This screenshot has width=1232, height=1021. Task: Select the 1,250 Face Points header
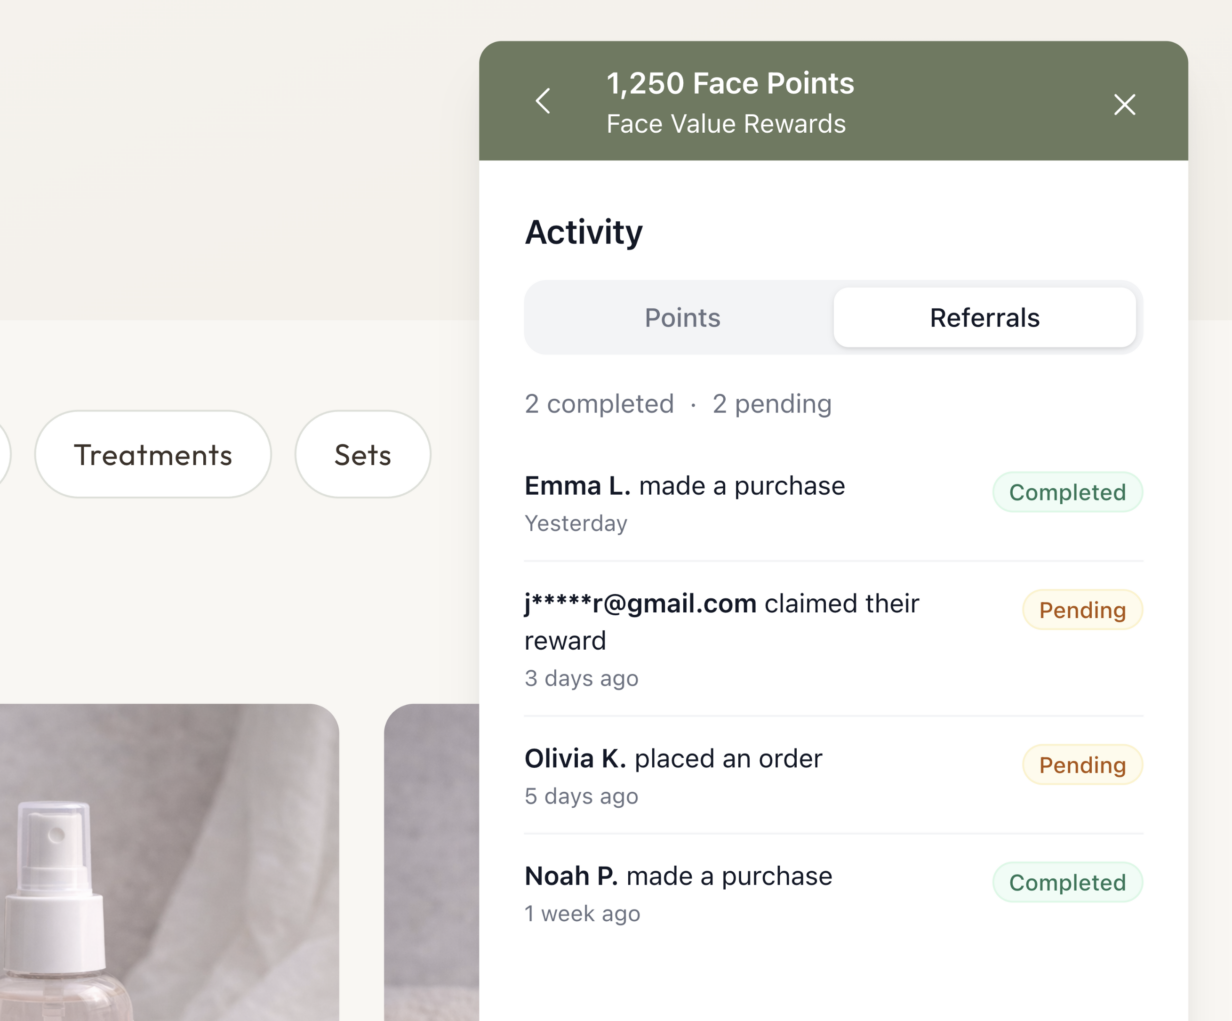click(x=730, y=84)
